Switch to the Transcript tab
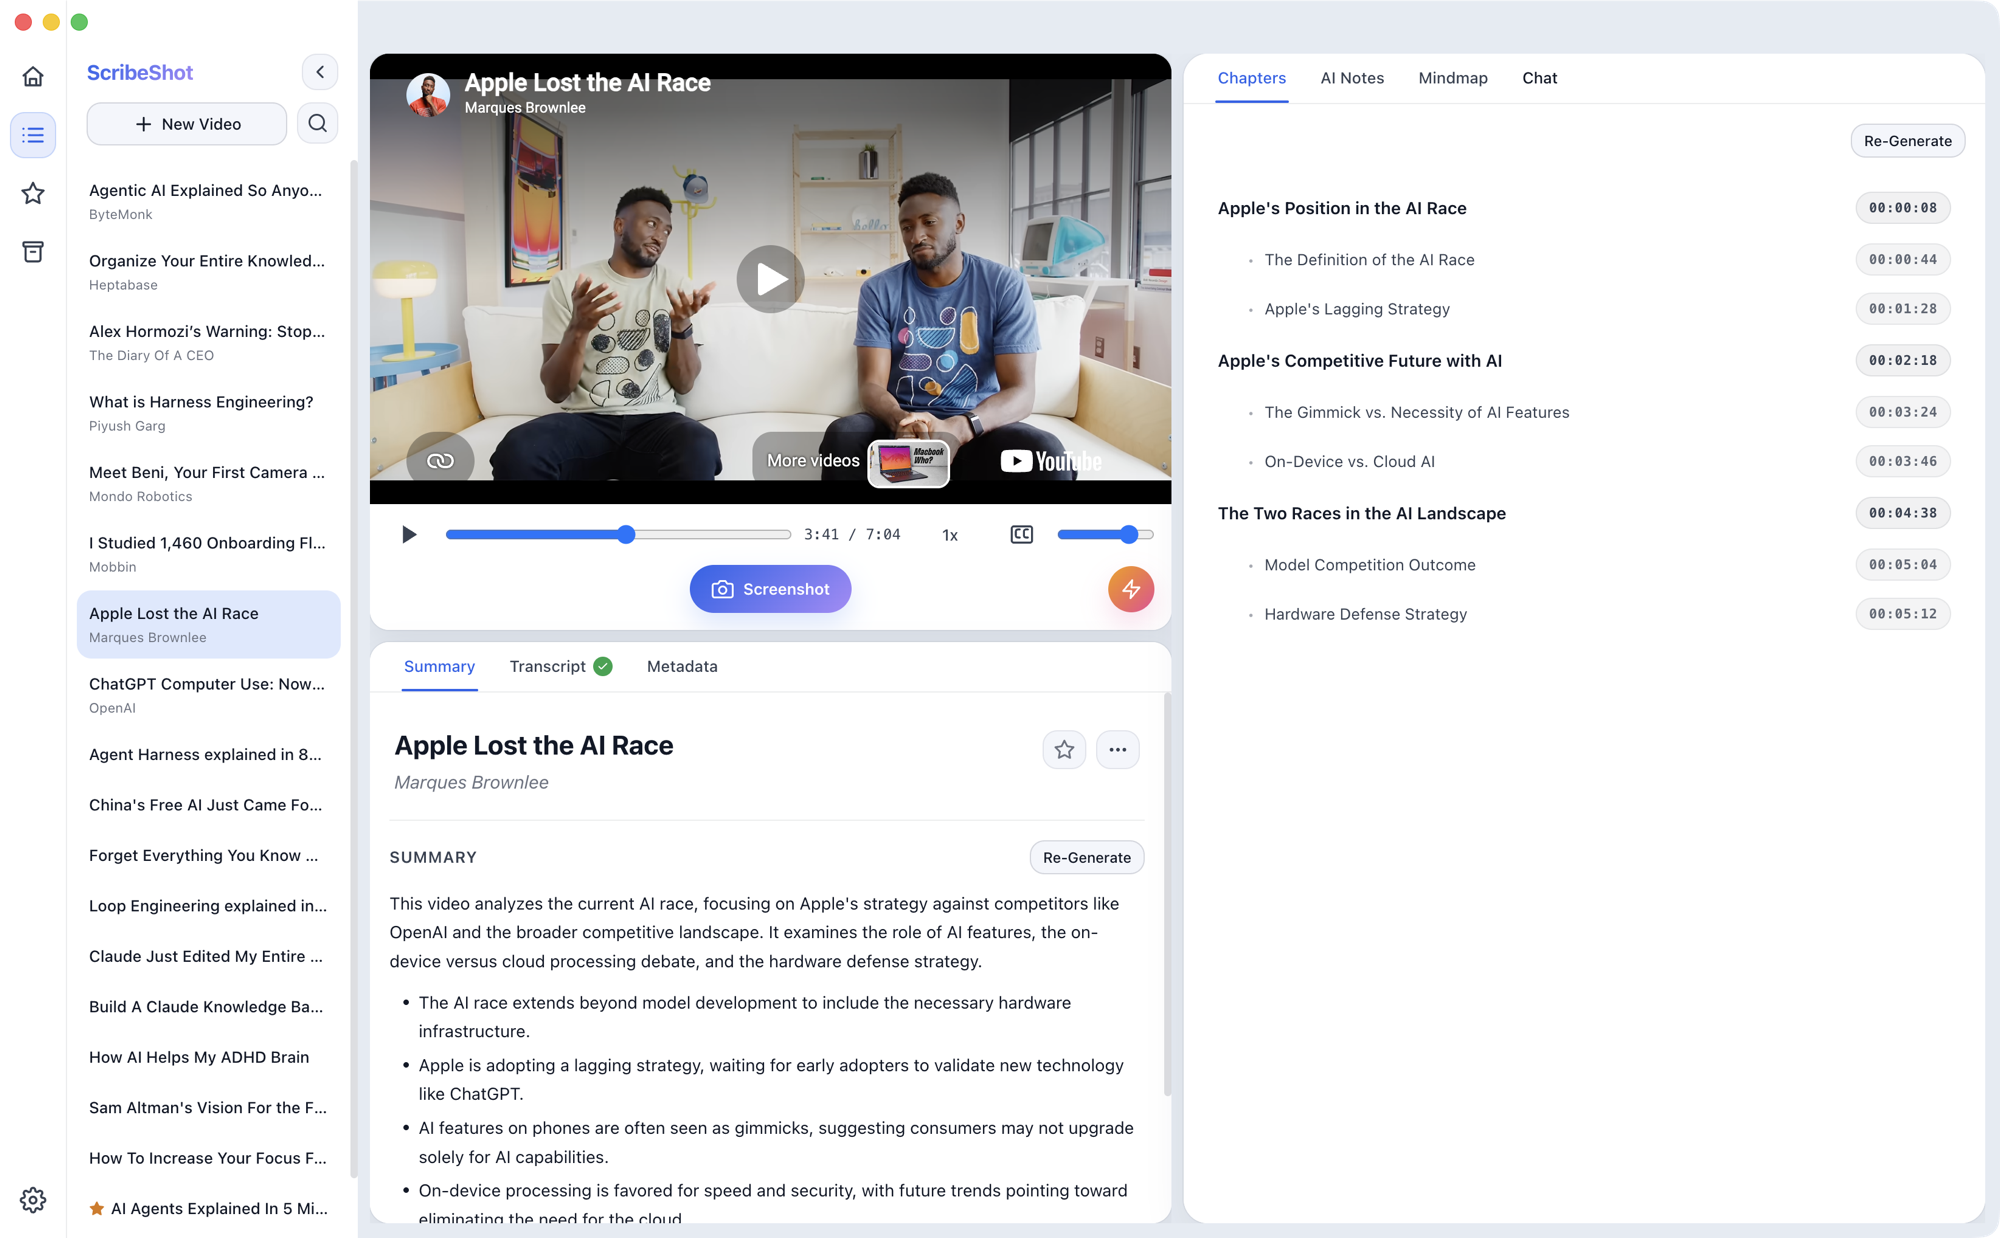This screenshot has width=2000, height=1238. pos(560,667)
